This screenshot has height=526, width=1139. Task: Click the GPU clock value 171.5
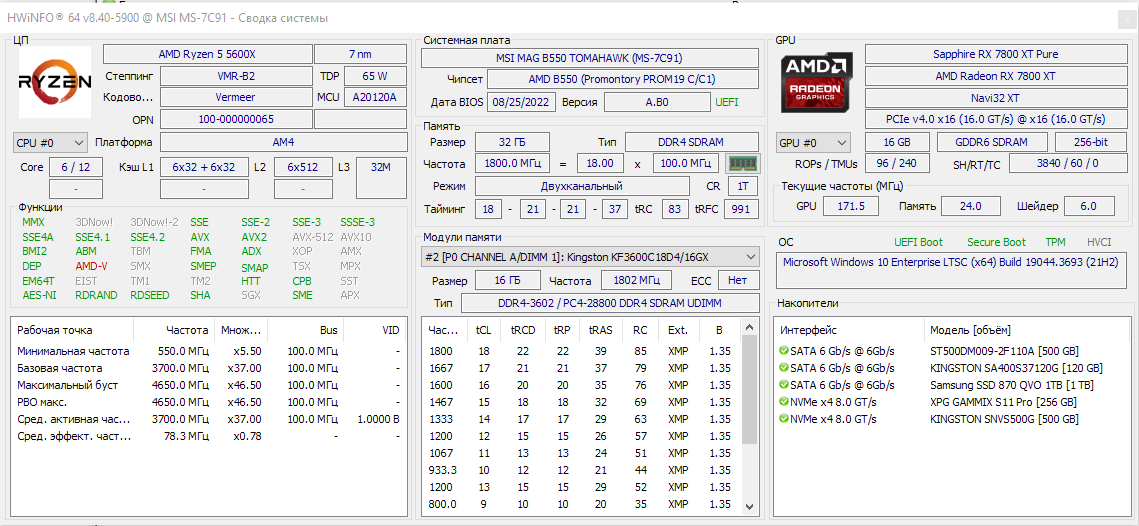pyautogui.click(x=851, y=206)
